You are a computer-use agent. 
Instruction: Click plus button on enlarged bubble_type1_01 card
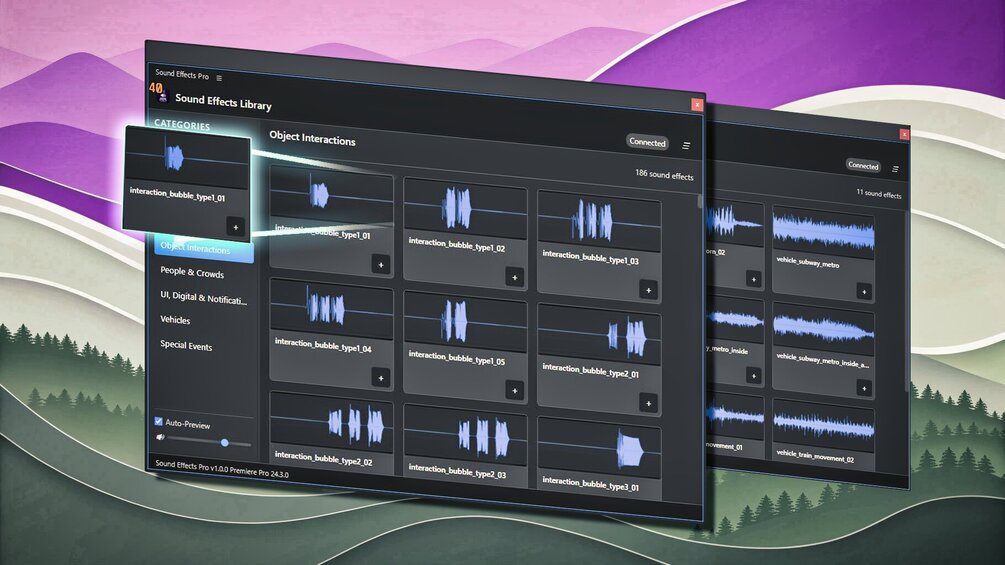235,227
